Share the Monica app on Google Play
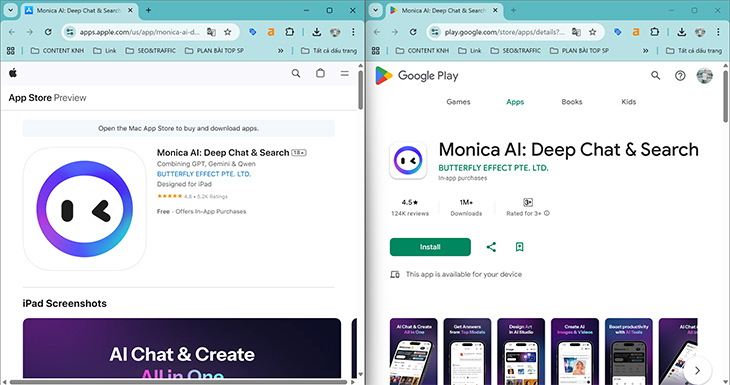The width and height of the screenshot is (730, 385). (491, 247)
